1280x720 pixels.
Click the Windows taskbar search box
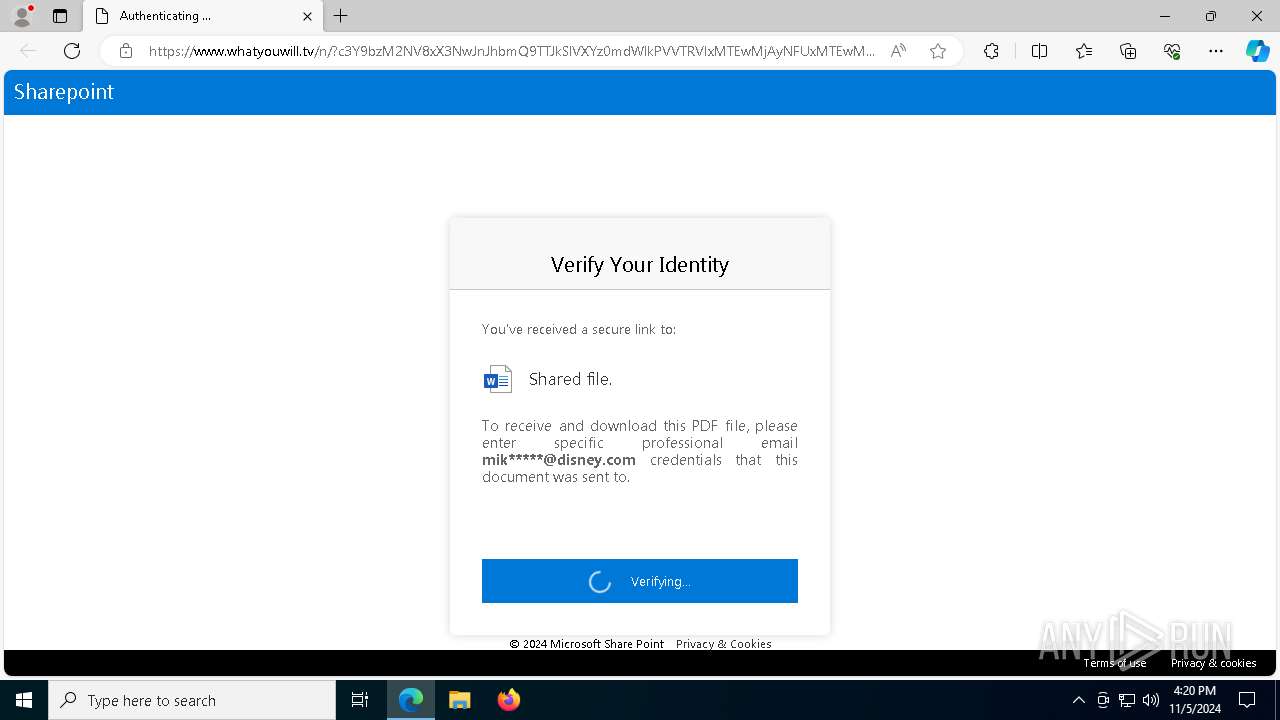(192, 700)
